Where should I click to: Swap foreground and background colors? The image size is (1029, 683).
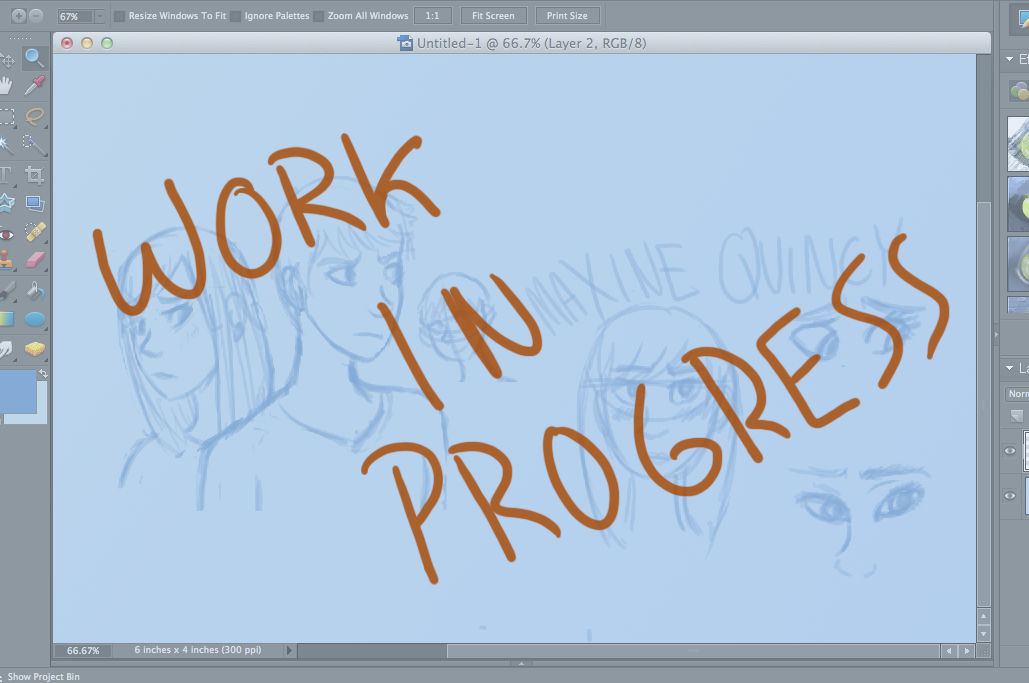43,373
